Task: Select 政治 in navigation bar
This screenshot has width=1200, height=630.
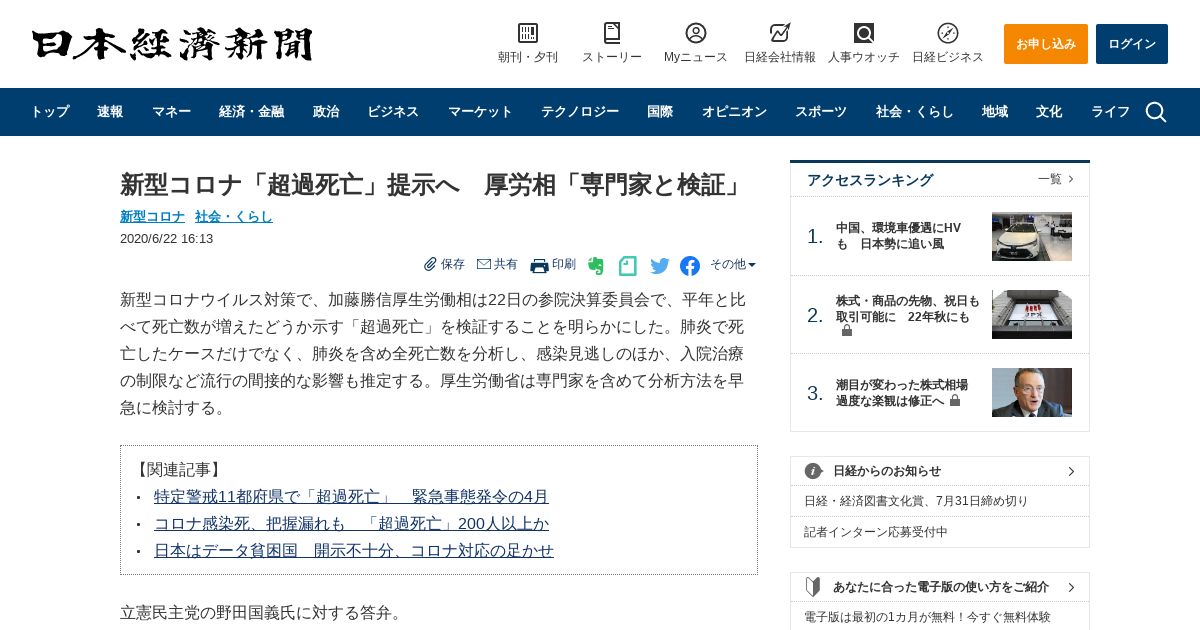Action: [x=326, y=112]
